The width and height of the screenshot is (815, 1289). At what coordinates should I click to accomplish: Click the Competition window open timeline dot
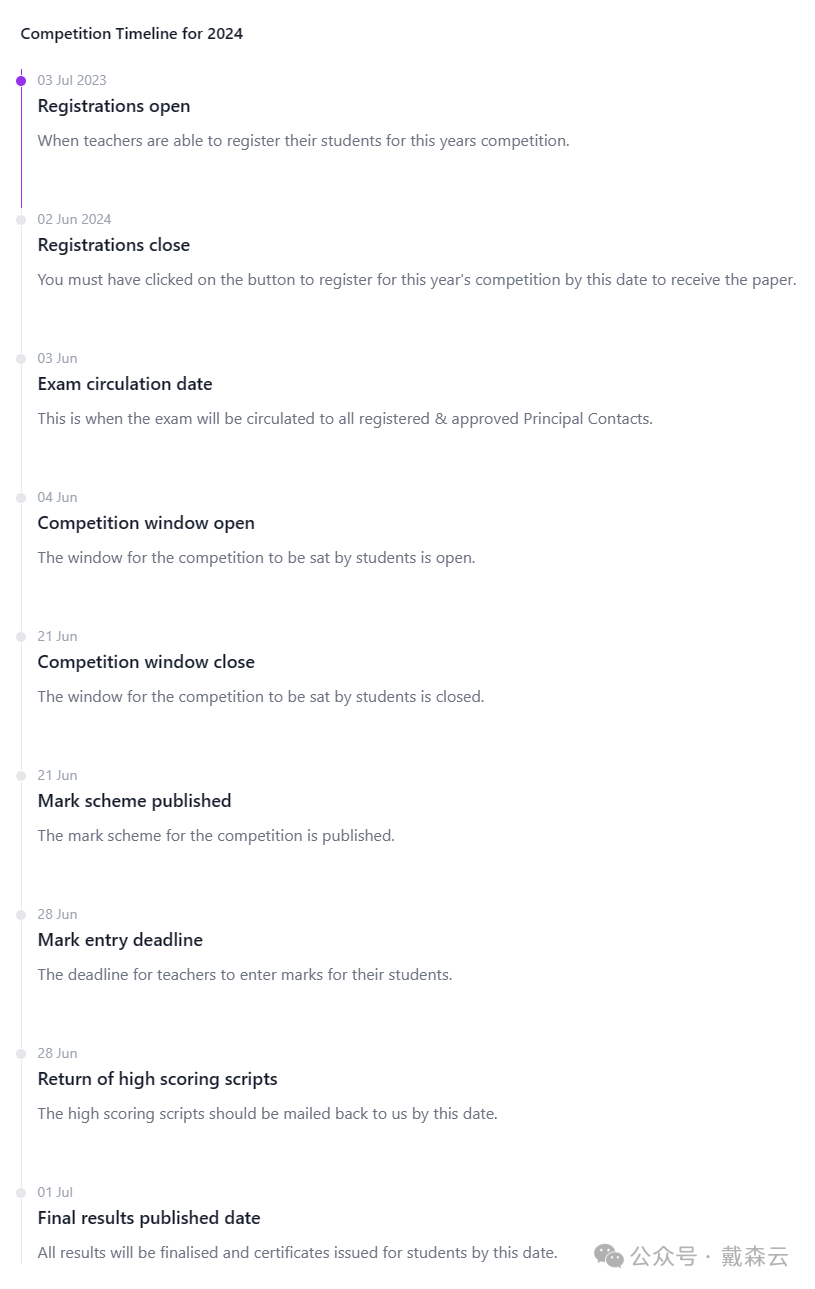tap(21, 497)
